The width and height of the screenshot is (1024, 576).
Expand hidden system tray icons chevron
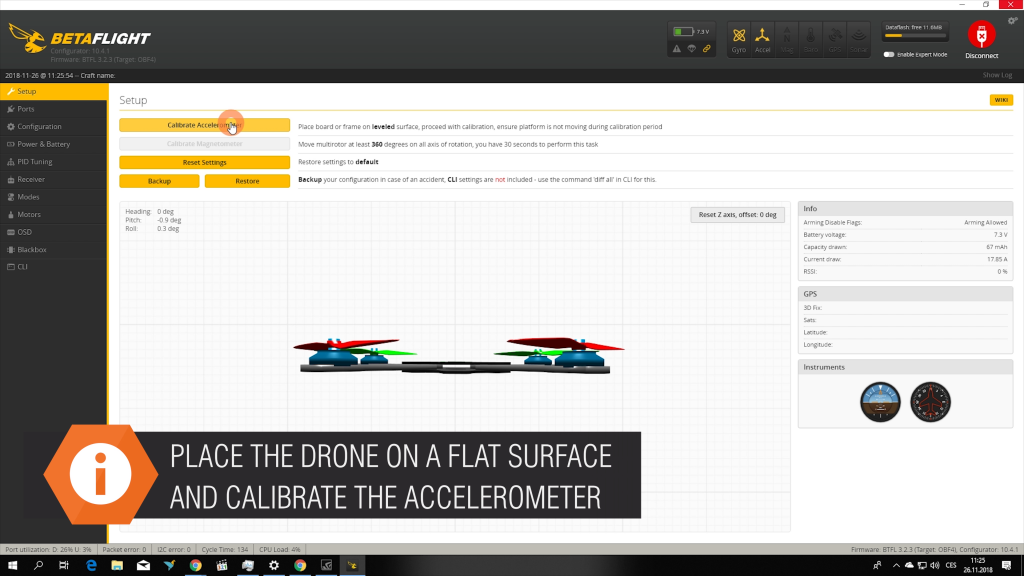(896, 566)
